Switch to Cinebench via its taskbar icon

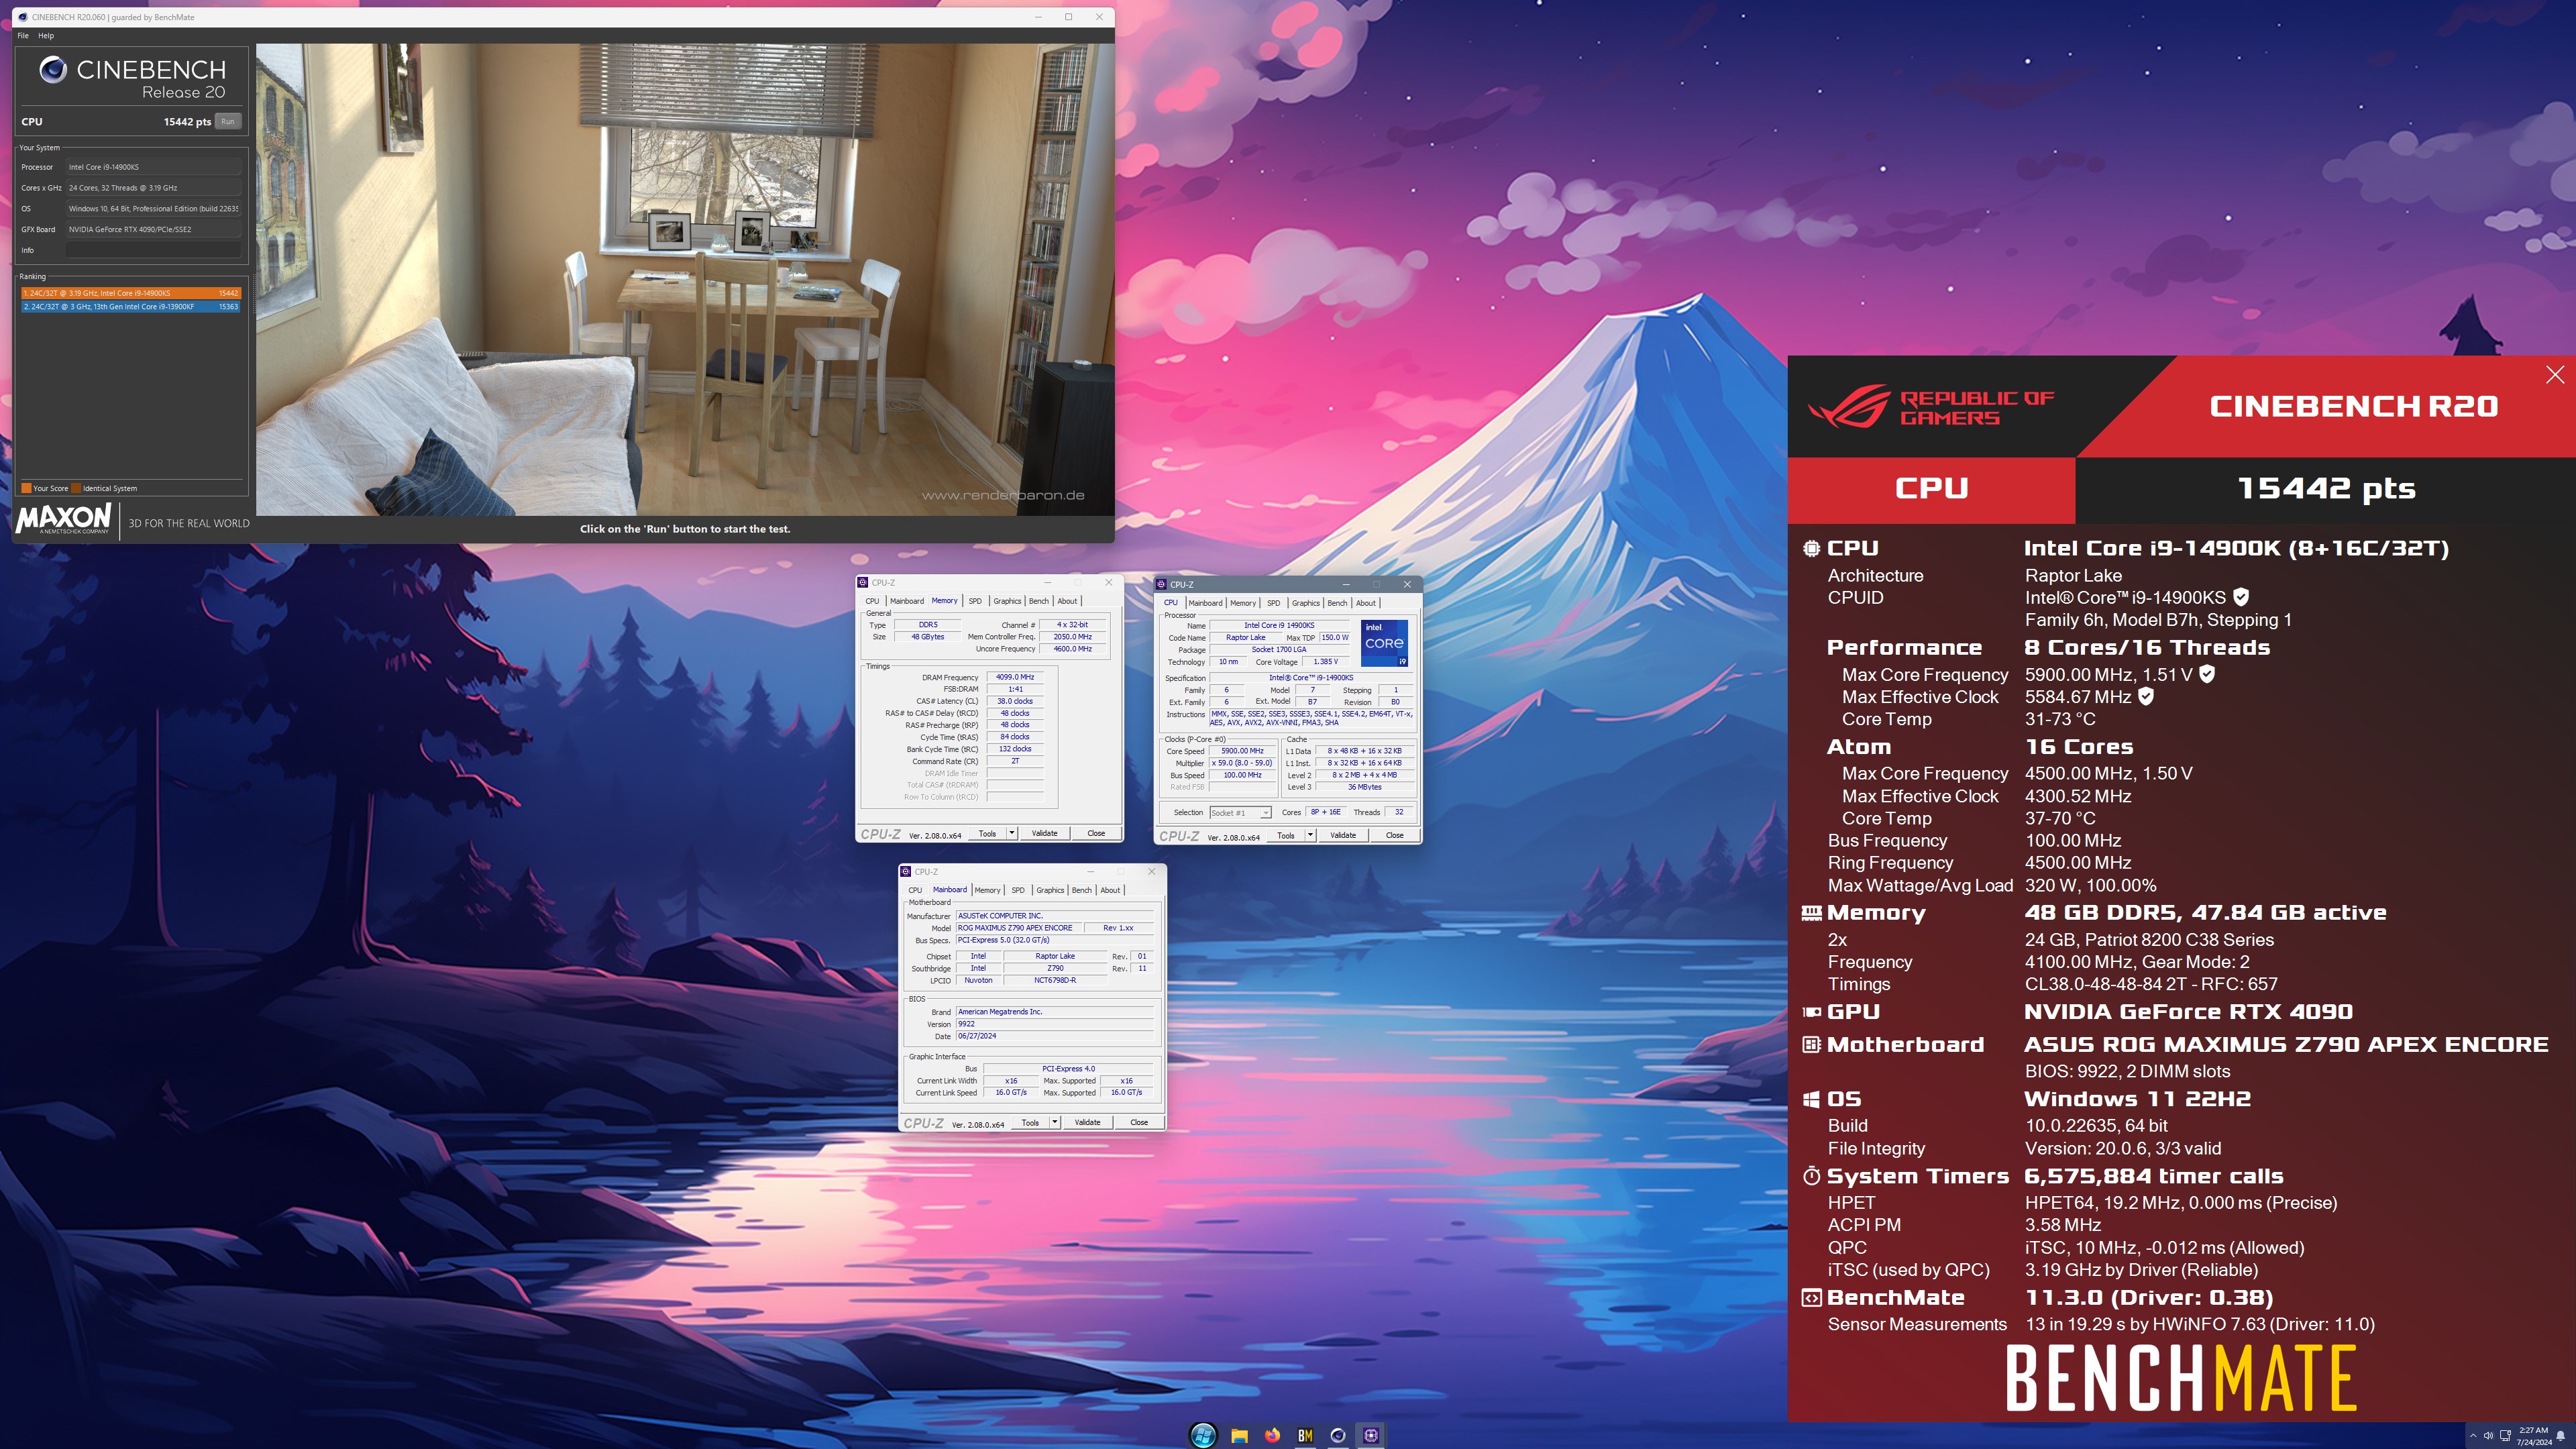pyautogui.click(x=1338, y=1435)
